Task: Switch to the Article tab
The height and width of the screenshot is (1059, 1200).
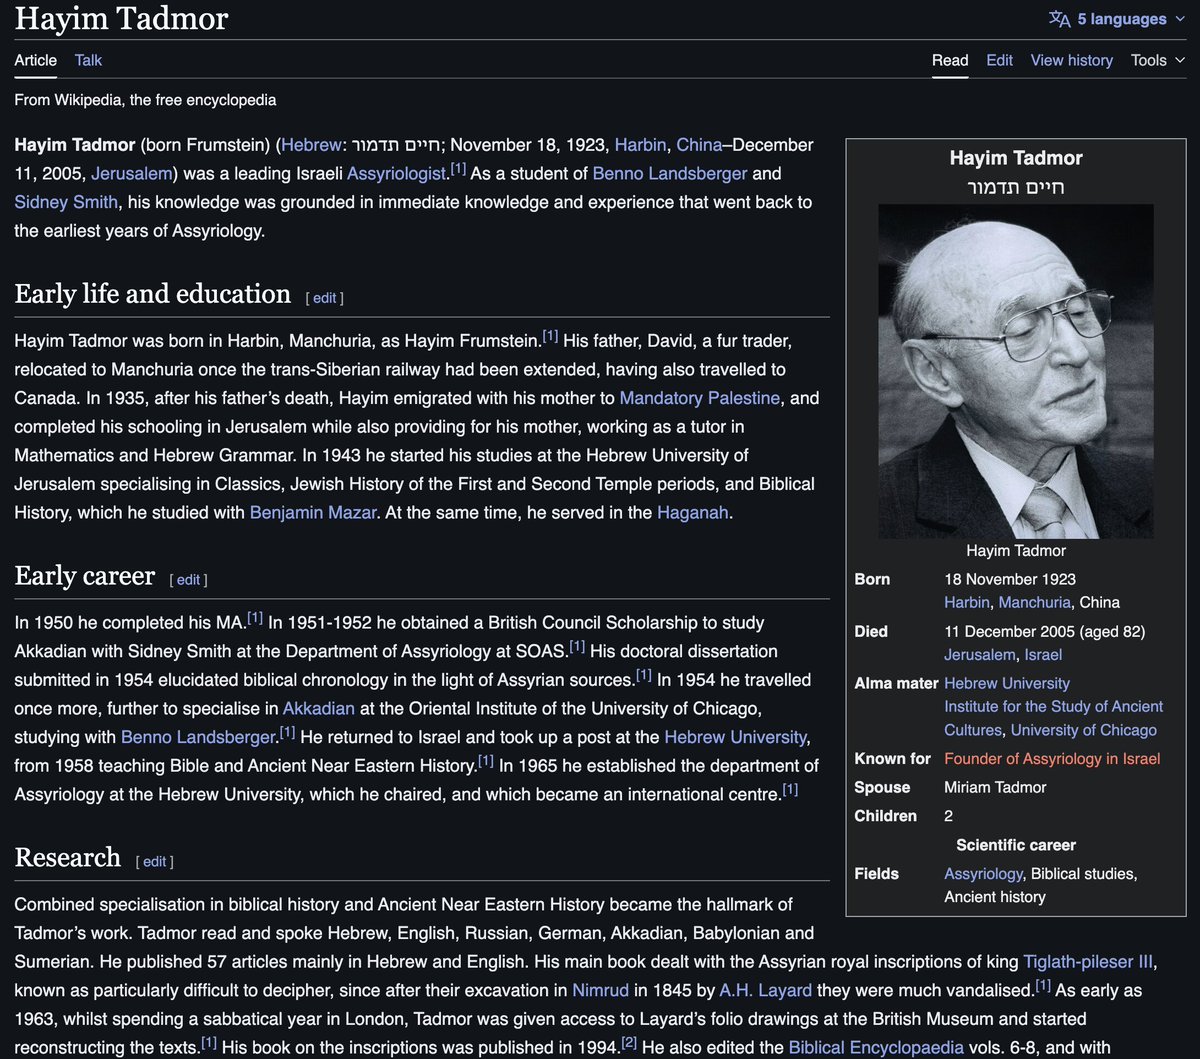Action: (36, 60)
